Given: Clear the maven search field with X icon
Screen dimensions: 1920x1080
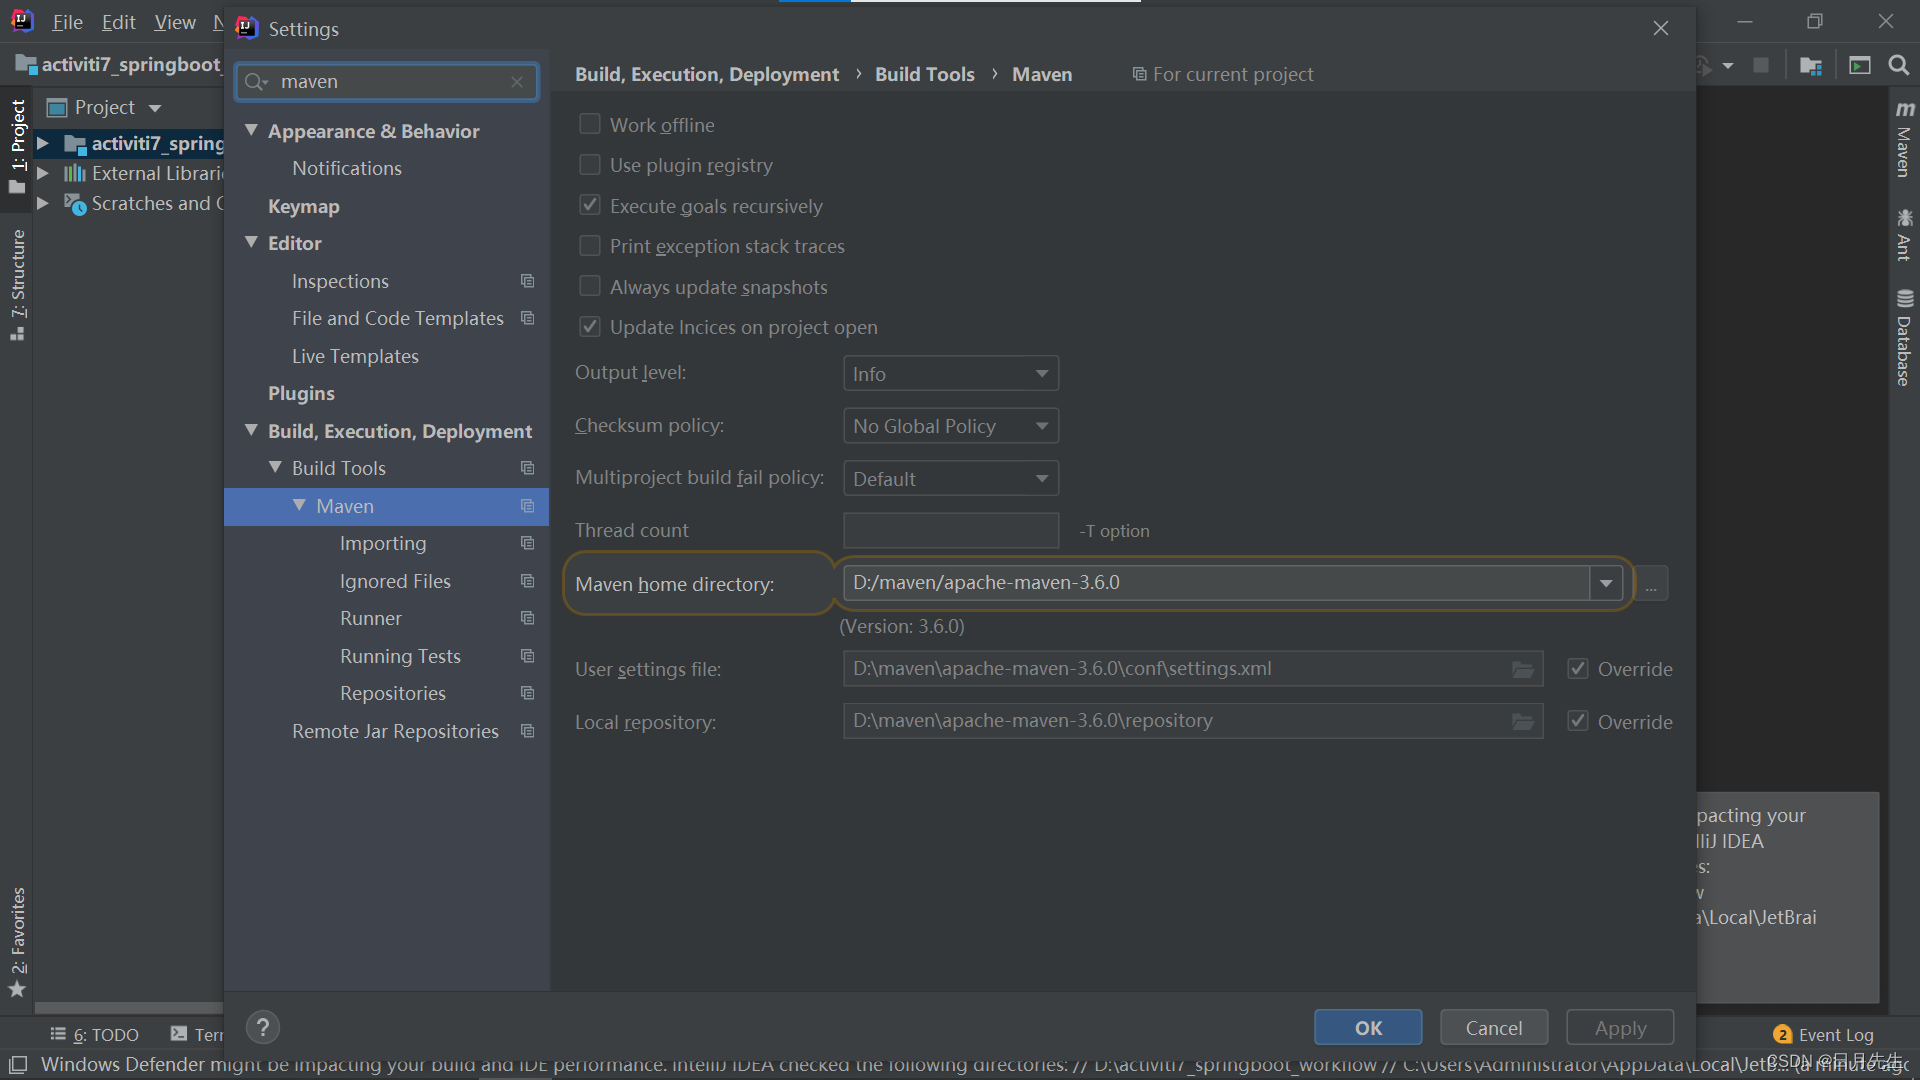Looking at the screenshot, I should click(x=517, y=82).
